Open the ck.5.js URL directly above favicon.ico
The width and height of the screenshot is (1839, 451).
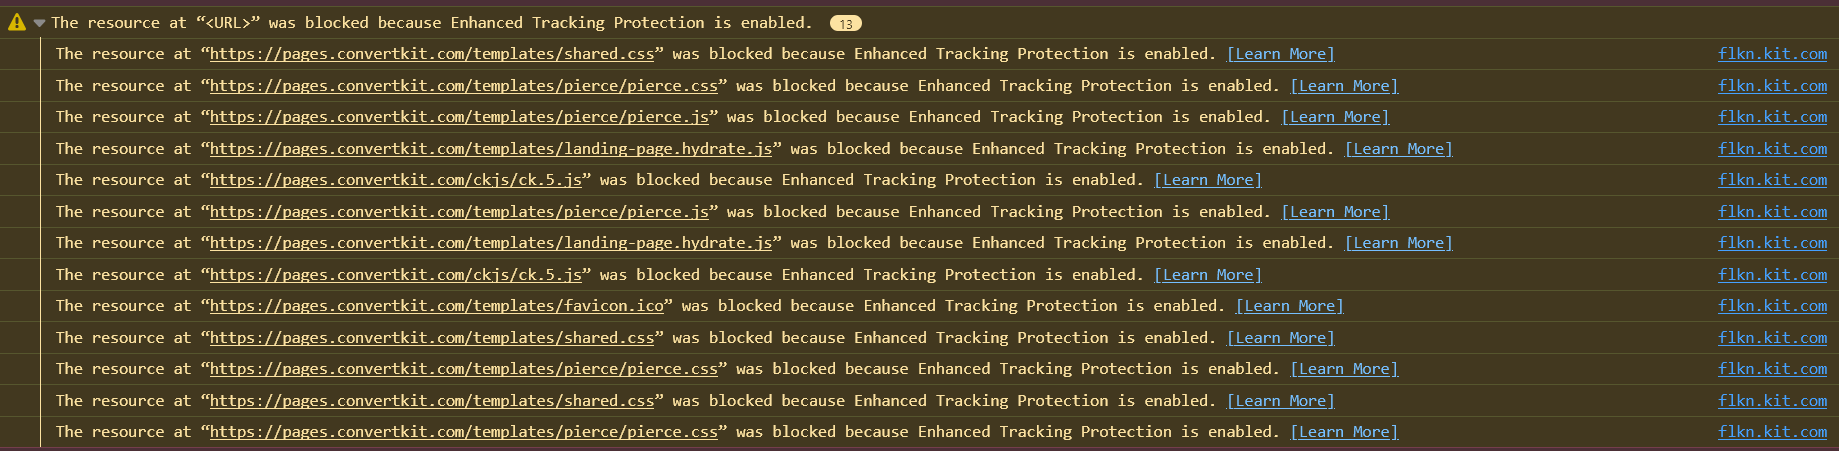point(395,275)
